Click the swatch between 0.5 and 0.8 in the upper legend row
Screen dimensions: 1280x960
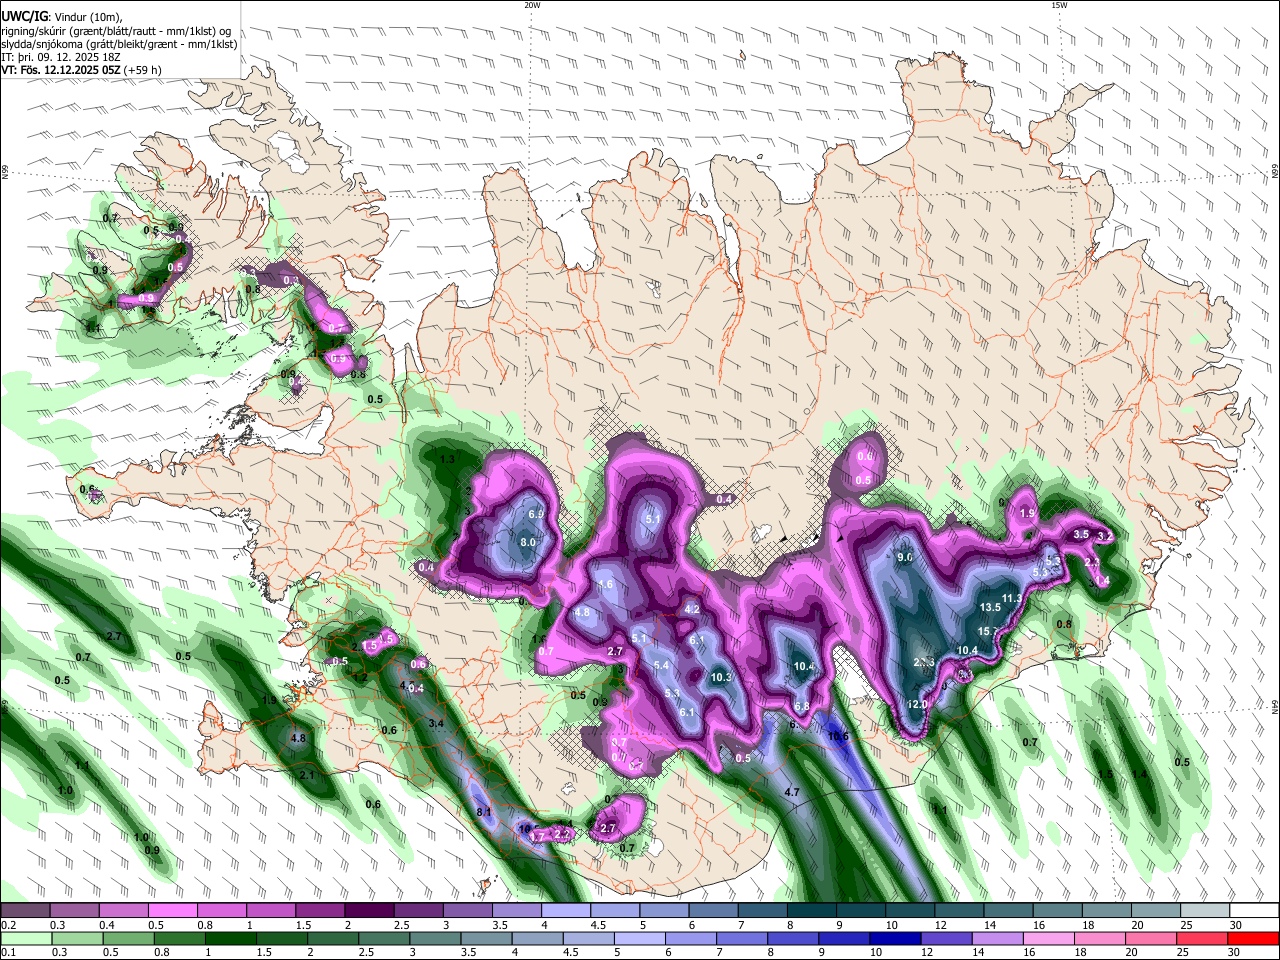[172, 910]
